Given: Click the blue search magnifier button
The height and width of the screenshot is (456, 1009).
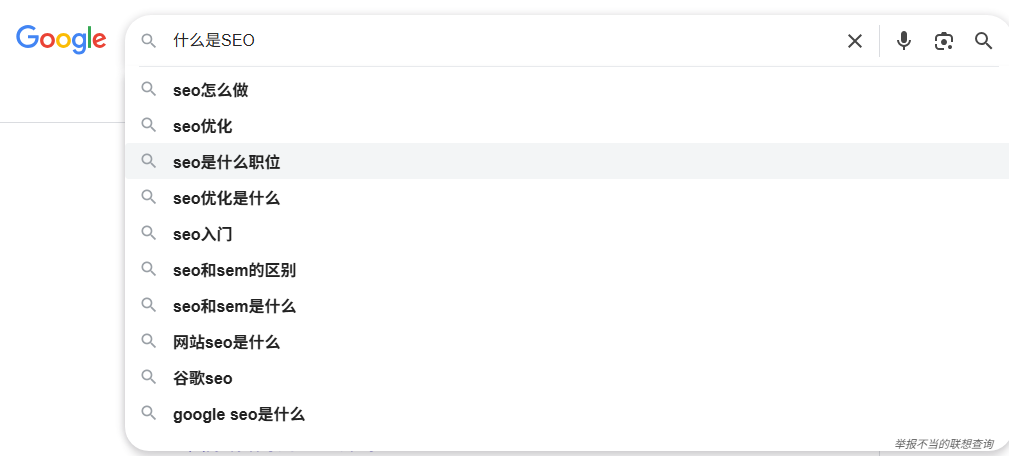Looking at the screenshot, I should (983, 41).
